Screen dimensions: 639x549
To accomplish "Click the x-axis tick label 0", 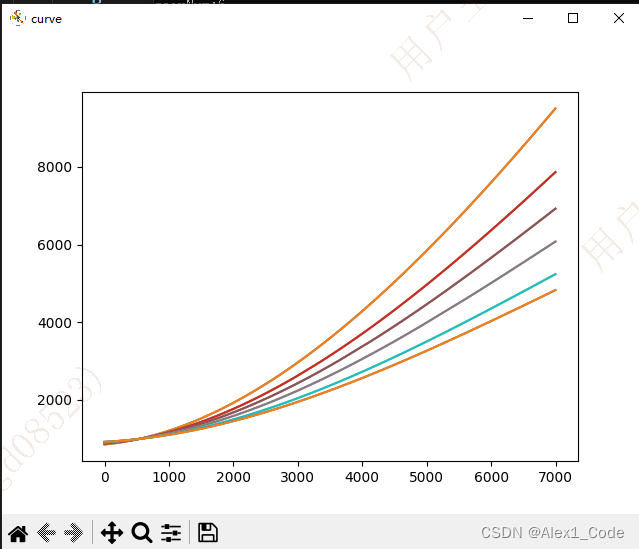I will tap(105, 477).
